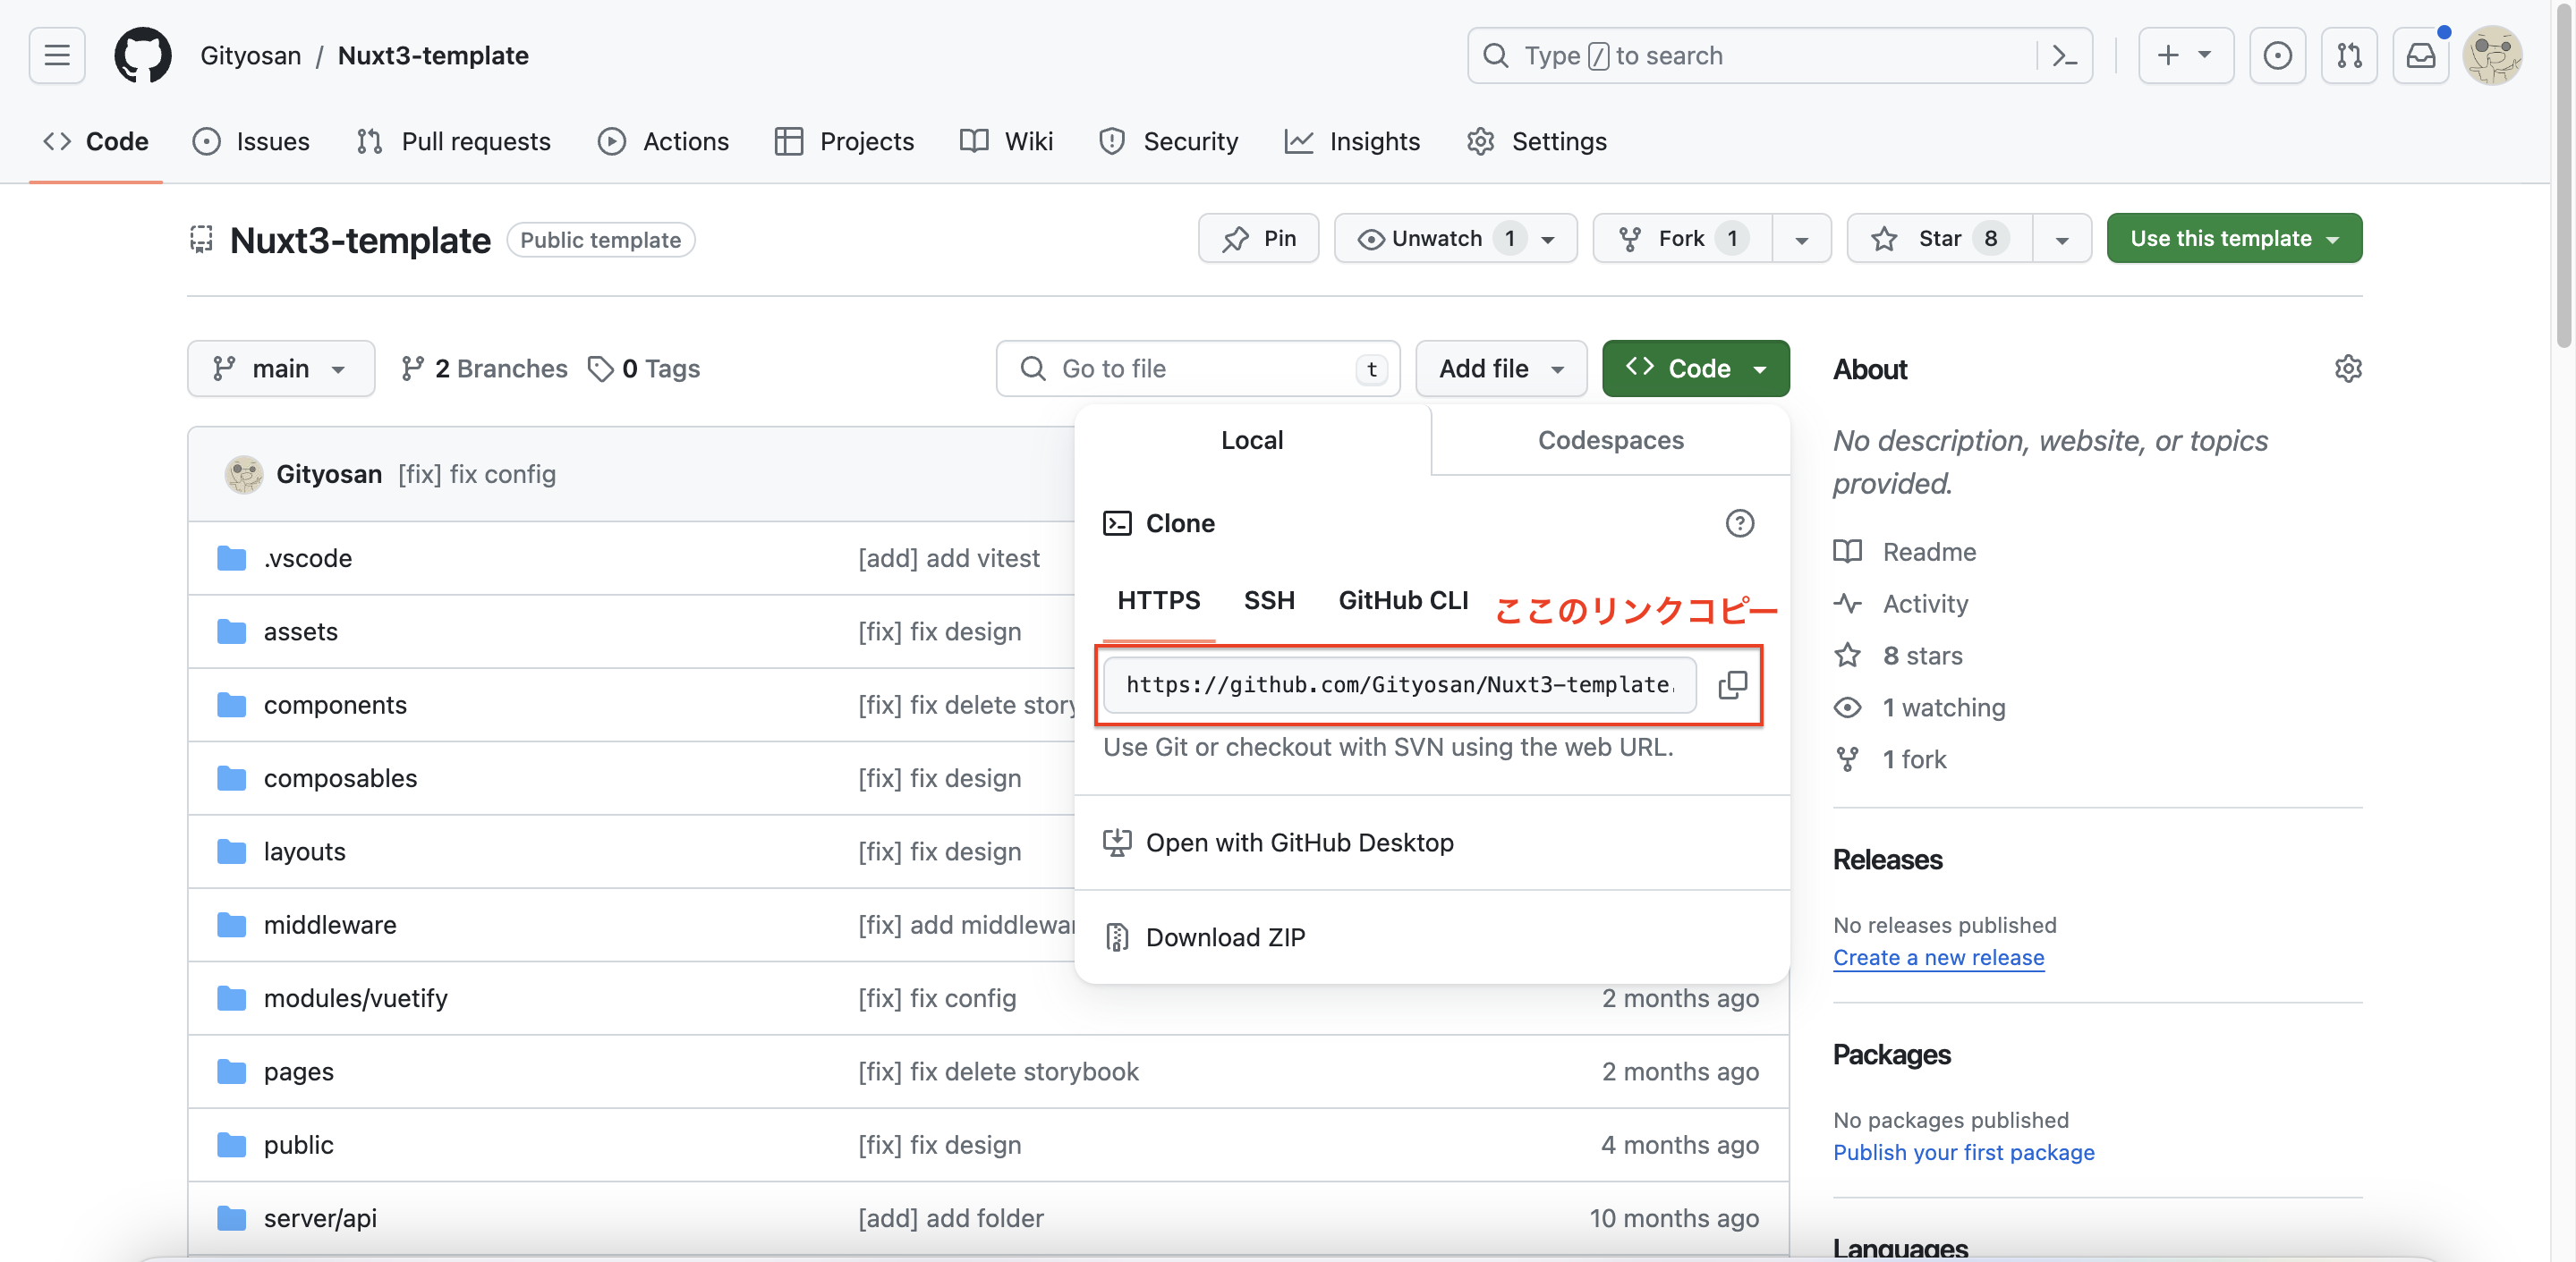Open the middleware folder
This screenshot has height=1262, width=2576.
330,924
